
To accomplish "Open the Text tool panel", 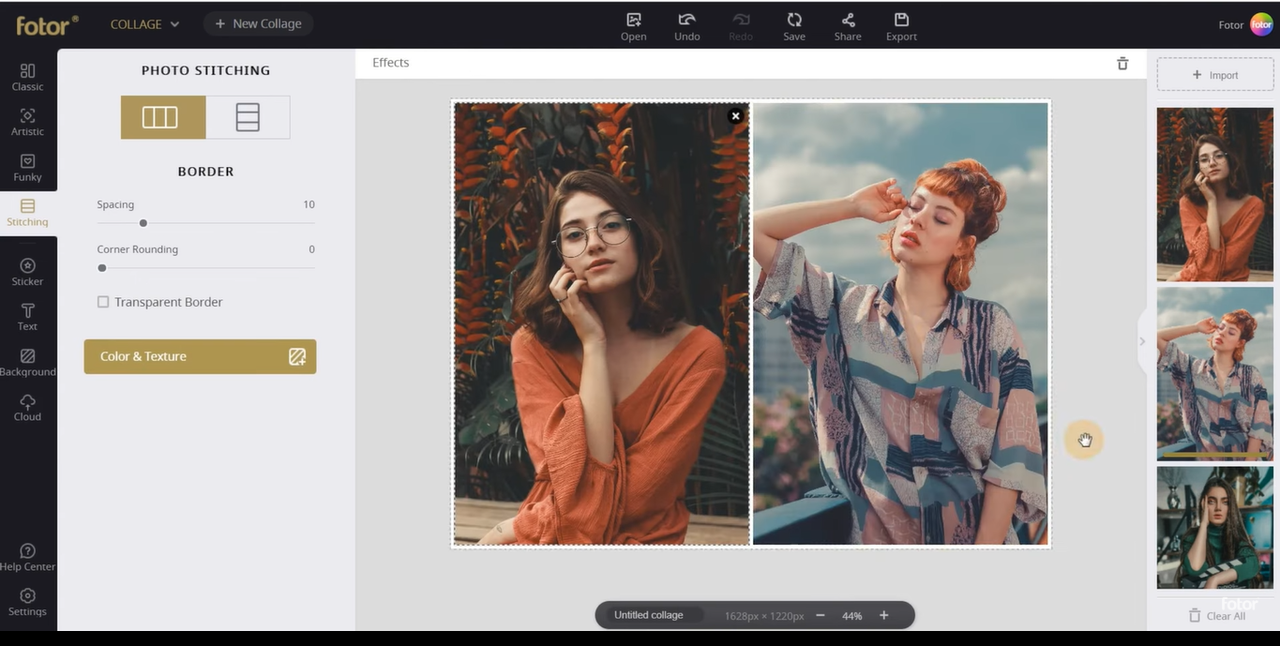I will pyautogui.click(x=27, y=316).
